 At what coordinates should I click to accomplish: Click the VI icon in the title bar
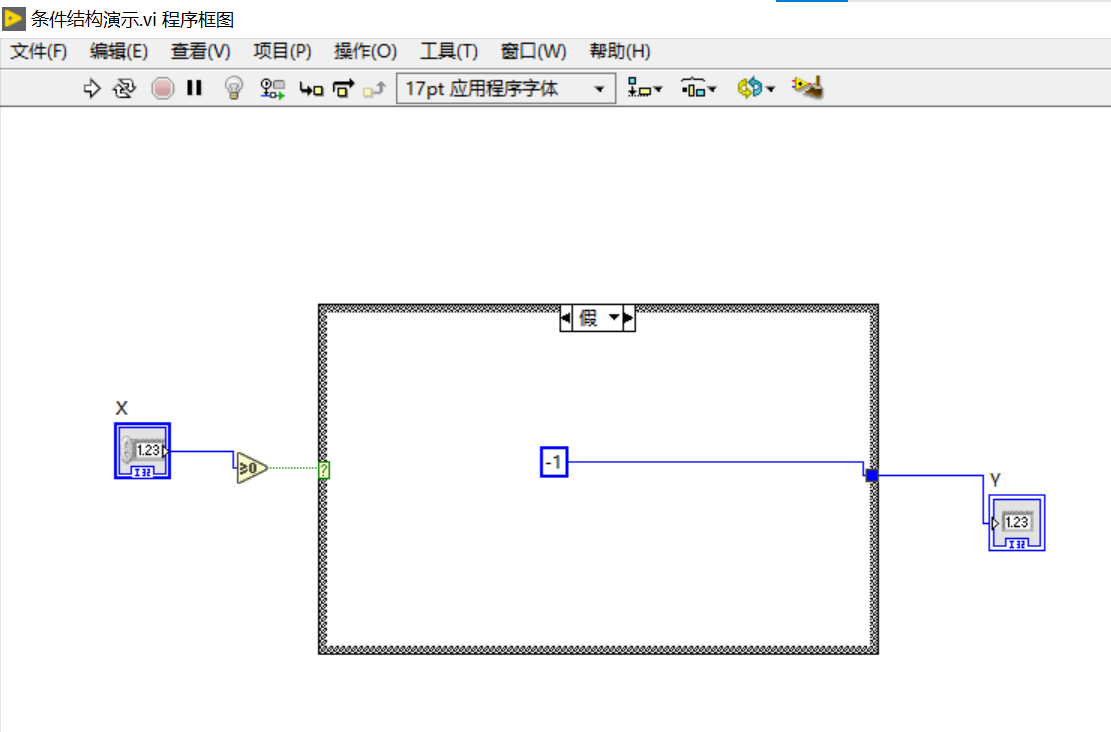pyautogui.click(x=13, y=18)
